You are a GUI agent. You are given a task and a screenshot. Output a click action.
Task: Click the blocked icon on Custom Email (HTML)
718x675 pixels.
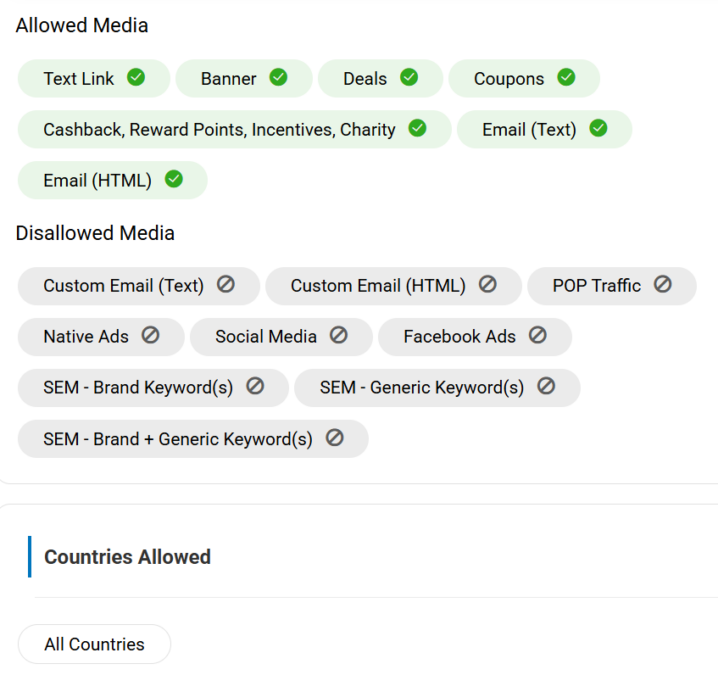pos(488,284)
